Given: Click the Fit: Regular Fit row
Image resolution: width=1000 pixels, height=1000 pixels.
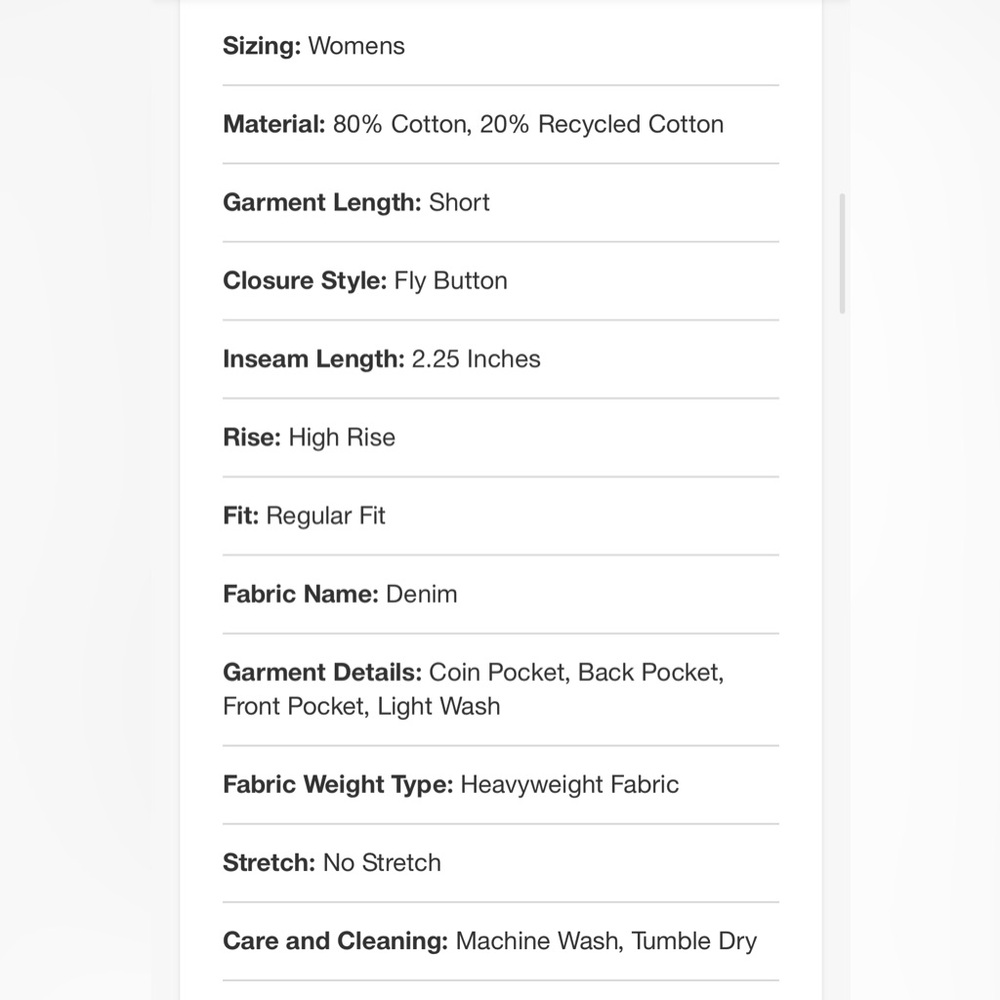Looking at the screenshot, I should click(x=501, y=516).
